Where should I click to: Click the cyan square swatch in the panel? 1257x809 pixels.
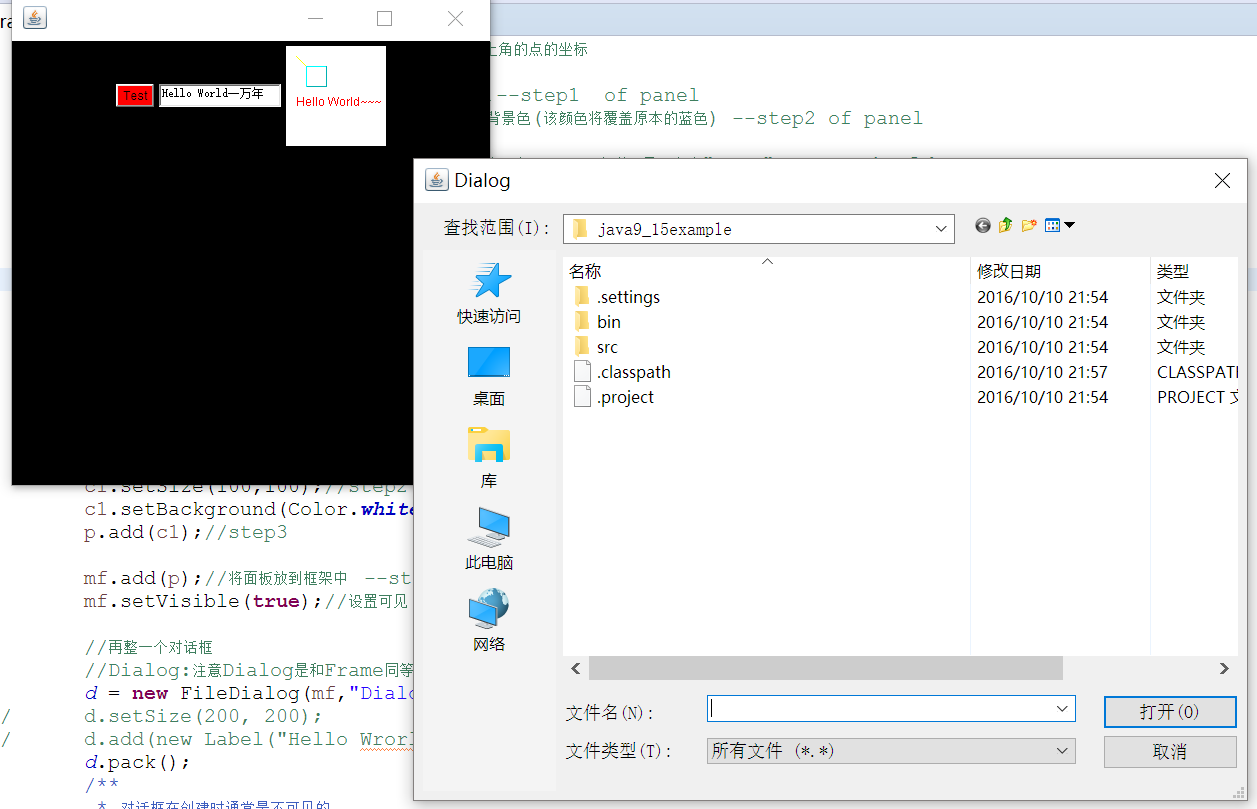[314, 74]
